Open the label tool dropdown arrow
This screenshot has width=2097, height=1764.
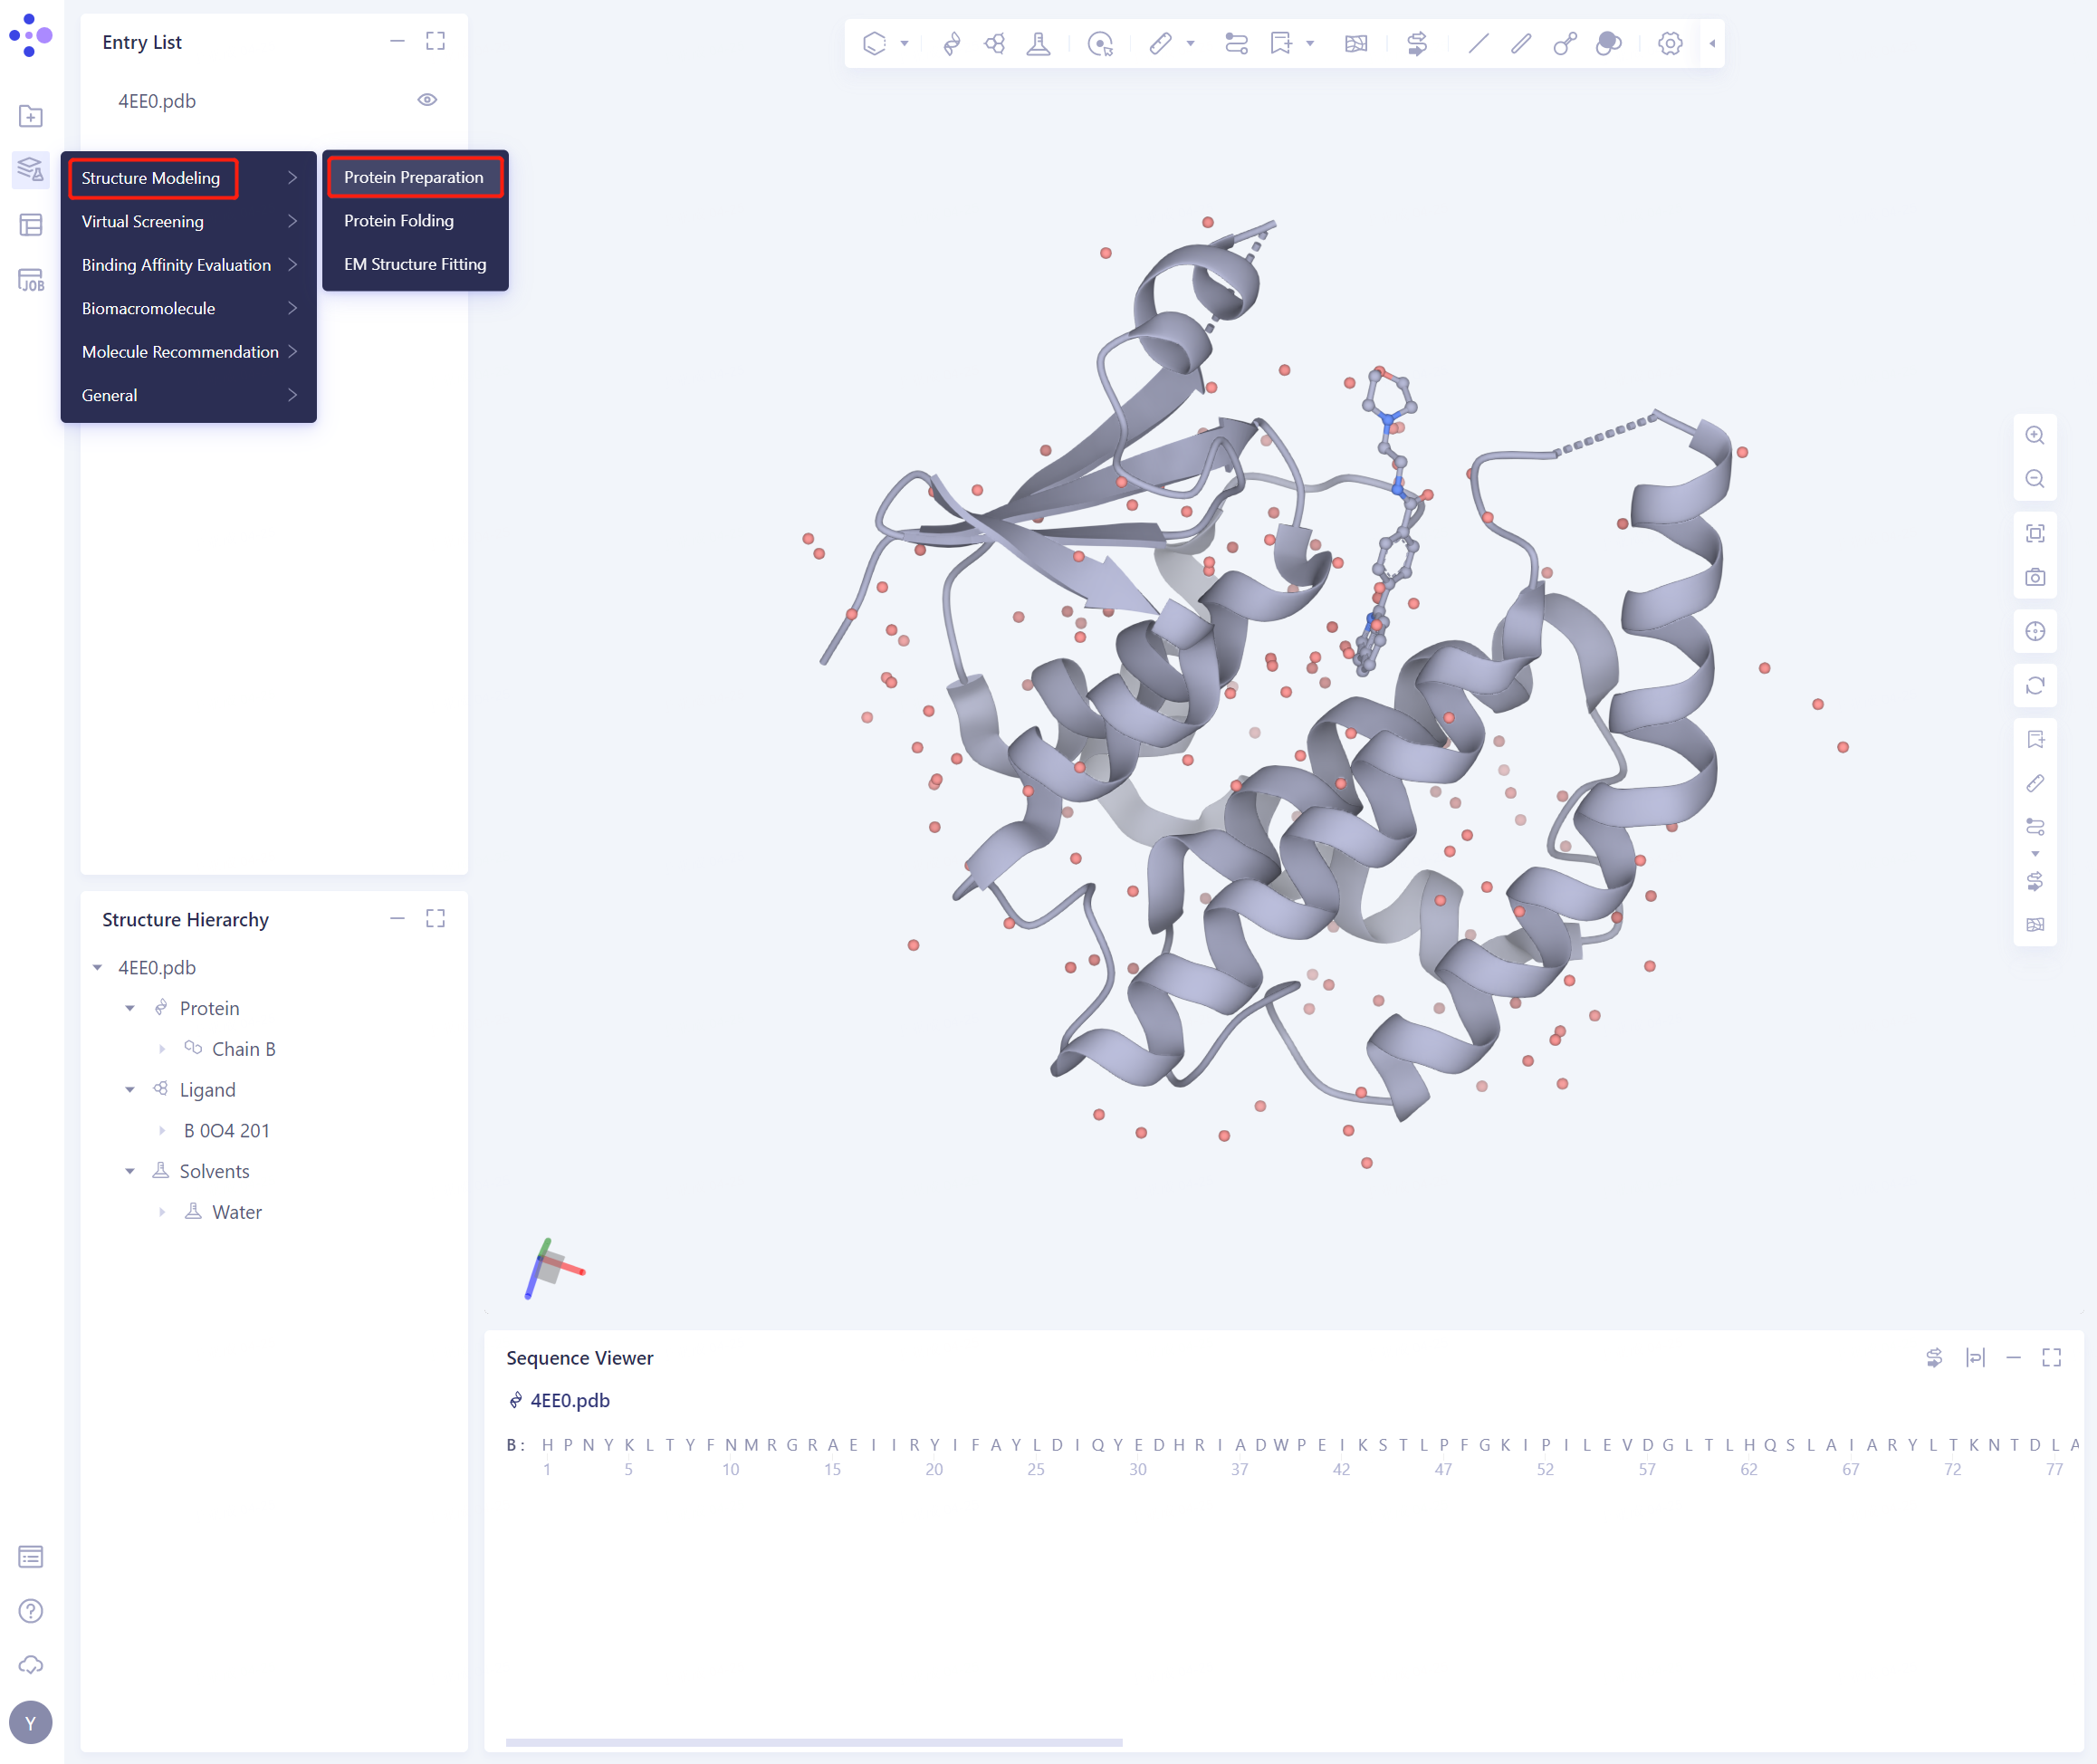tap(1310, 43)
